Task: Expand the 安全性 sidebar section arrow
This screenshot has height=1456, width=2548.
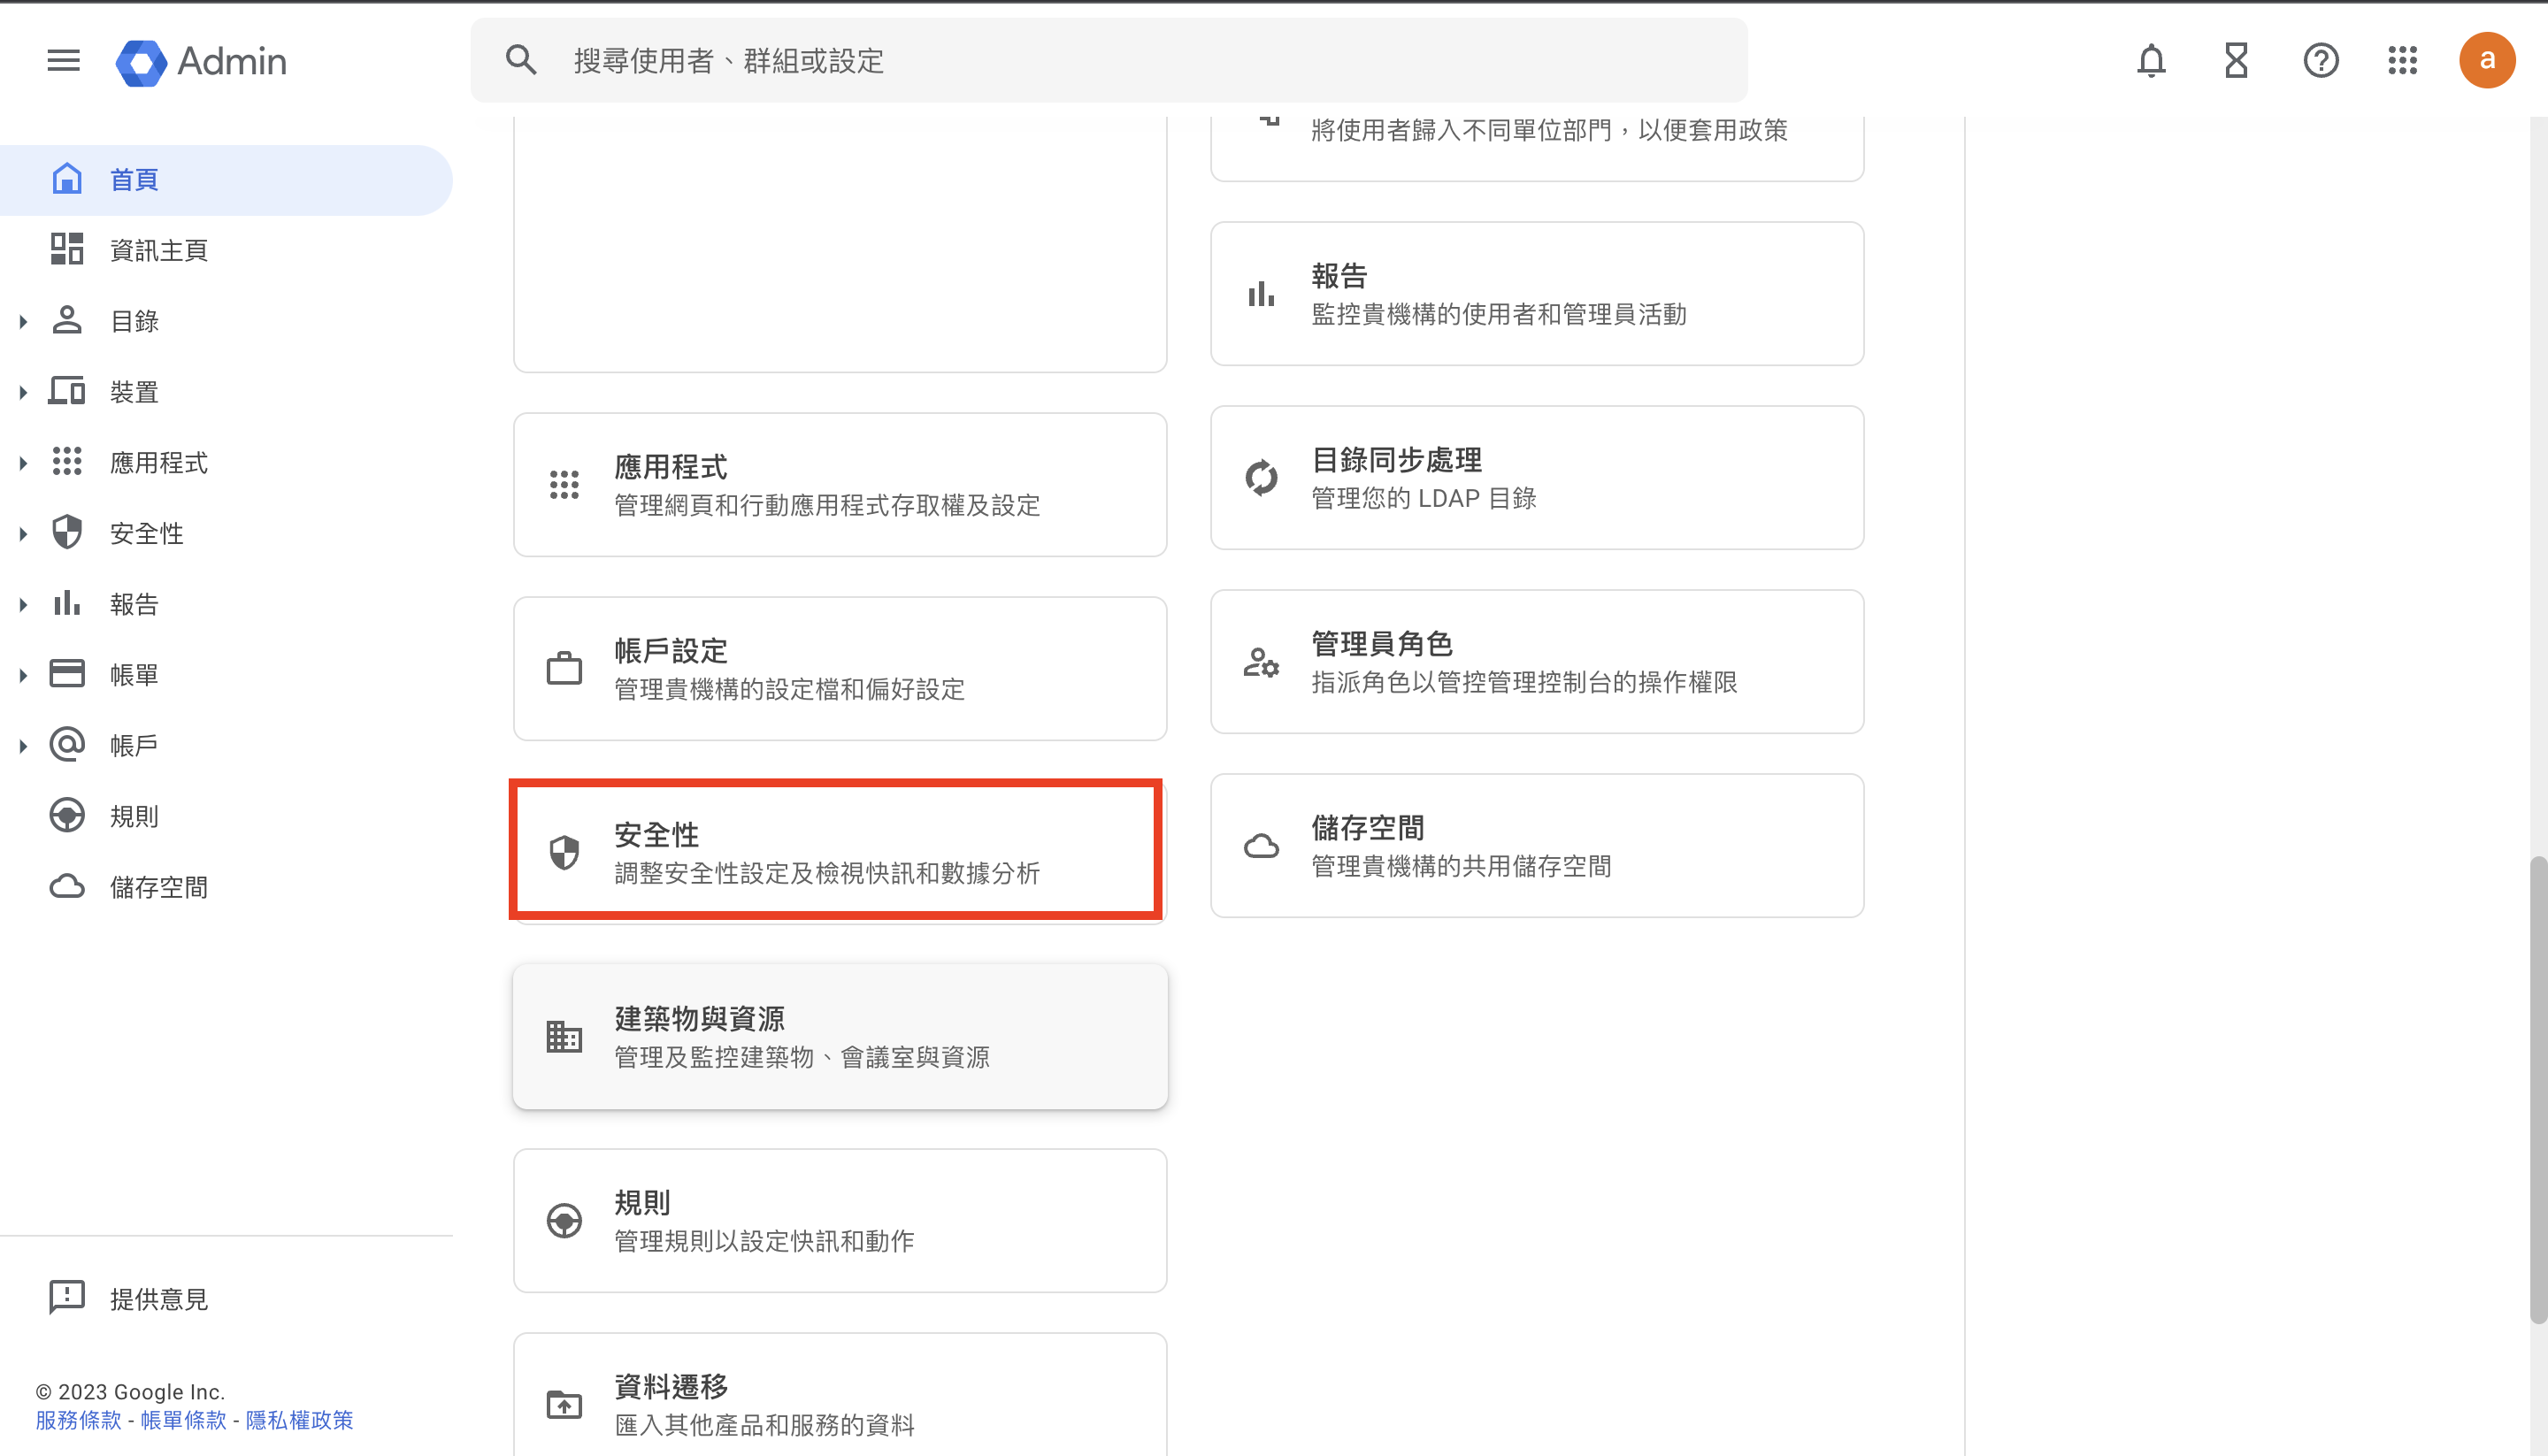Action: coord(23,533)
